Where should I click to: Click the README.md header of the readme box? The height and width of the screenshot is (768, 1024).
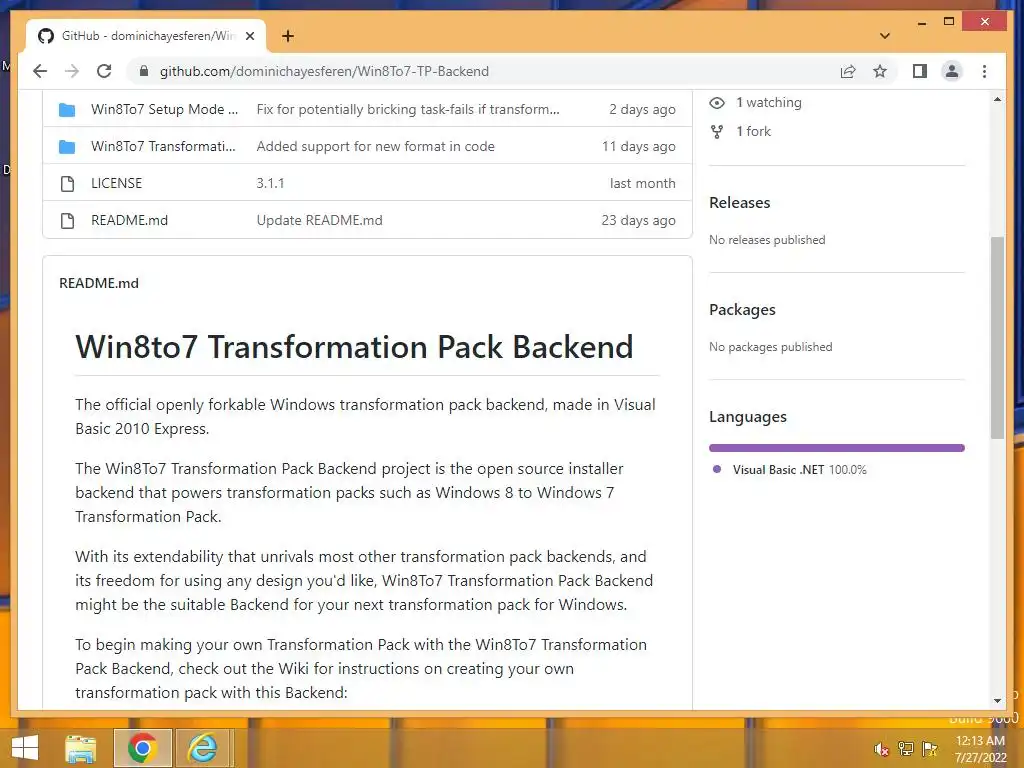99,283
